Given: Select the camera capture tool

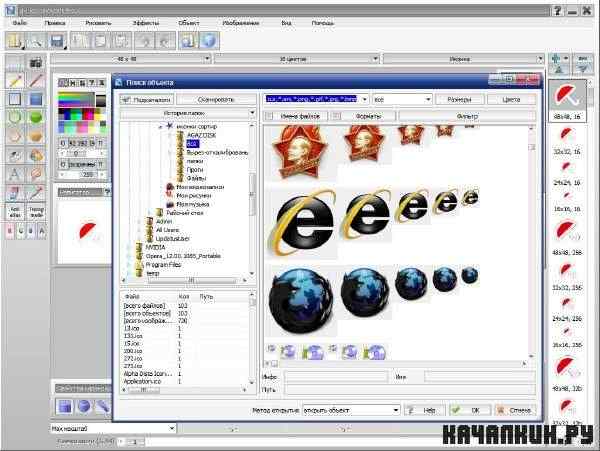Looking at the screenshot, I should point(36,63).
